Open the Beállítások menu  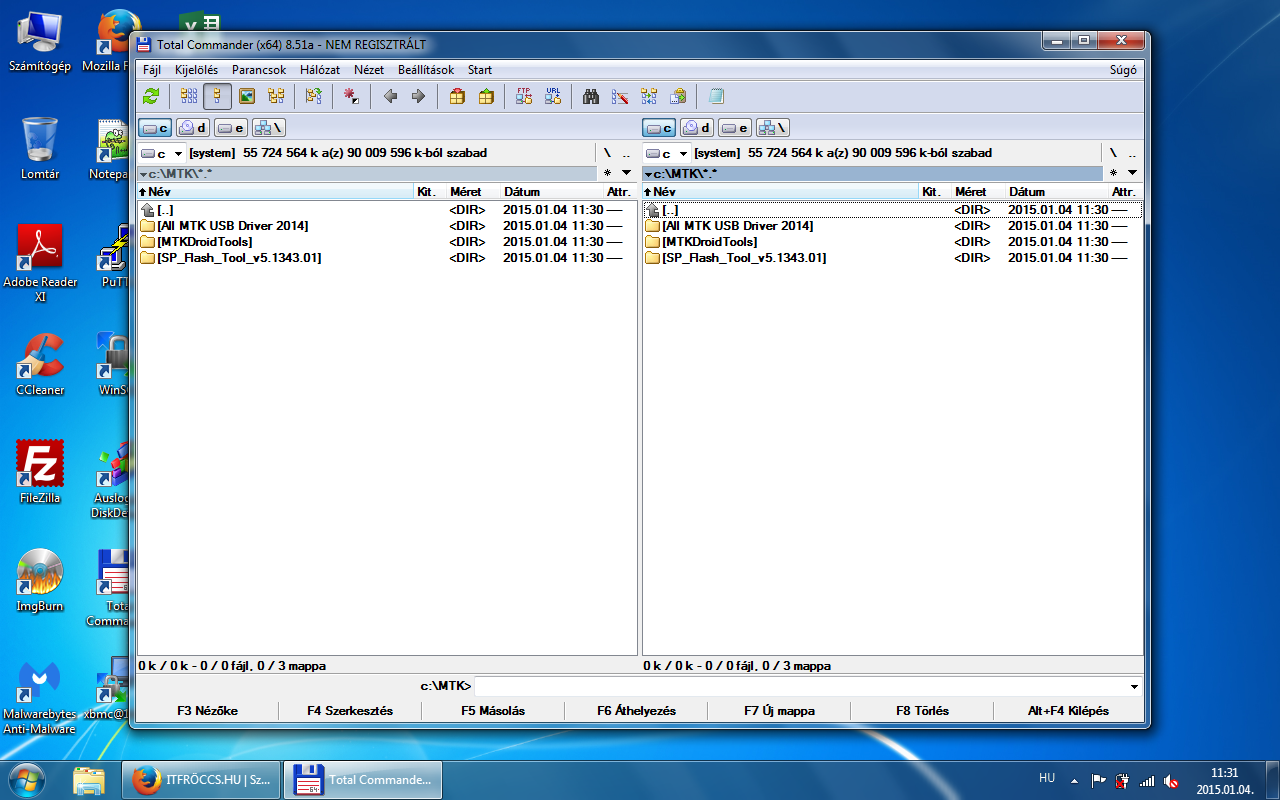coord(425,70)
